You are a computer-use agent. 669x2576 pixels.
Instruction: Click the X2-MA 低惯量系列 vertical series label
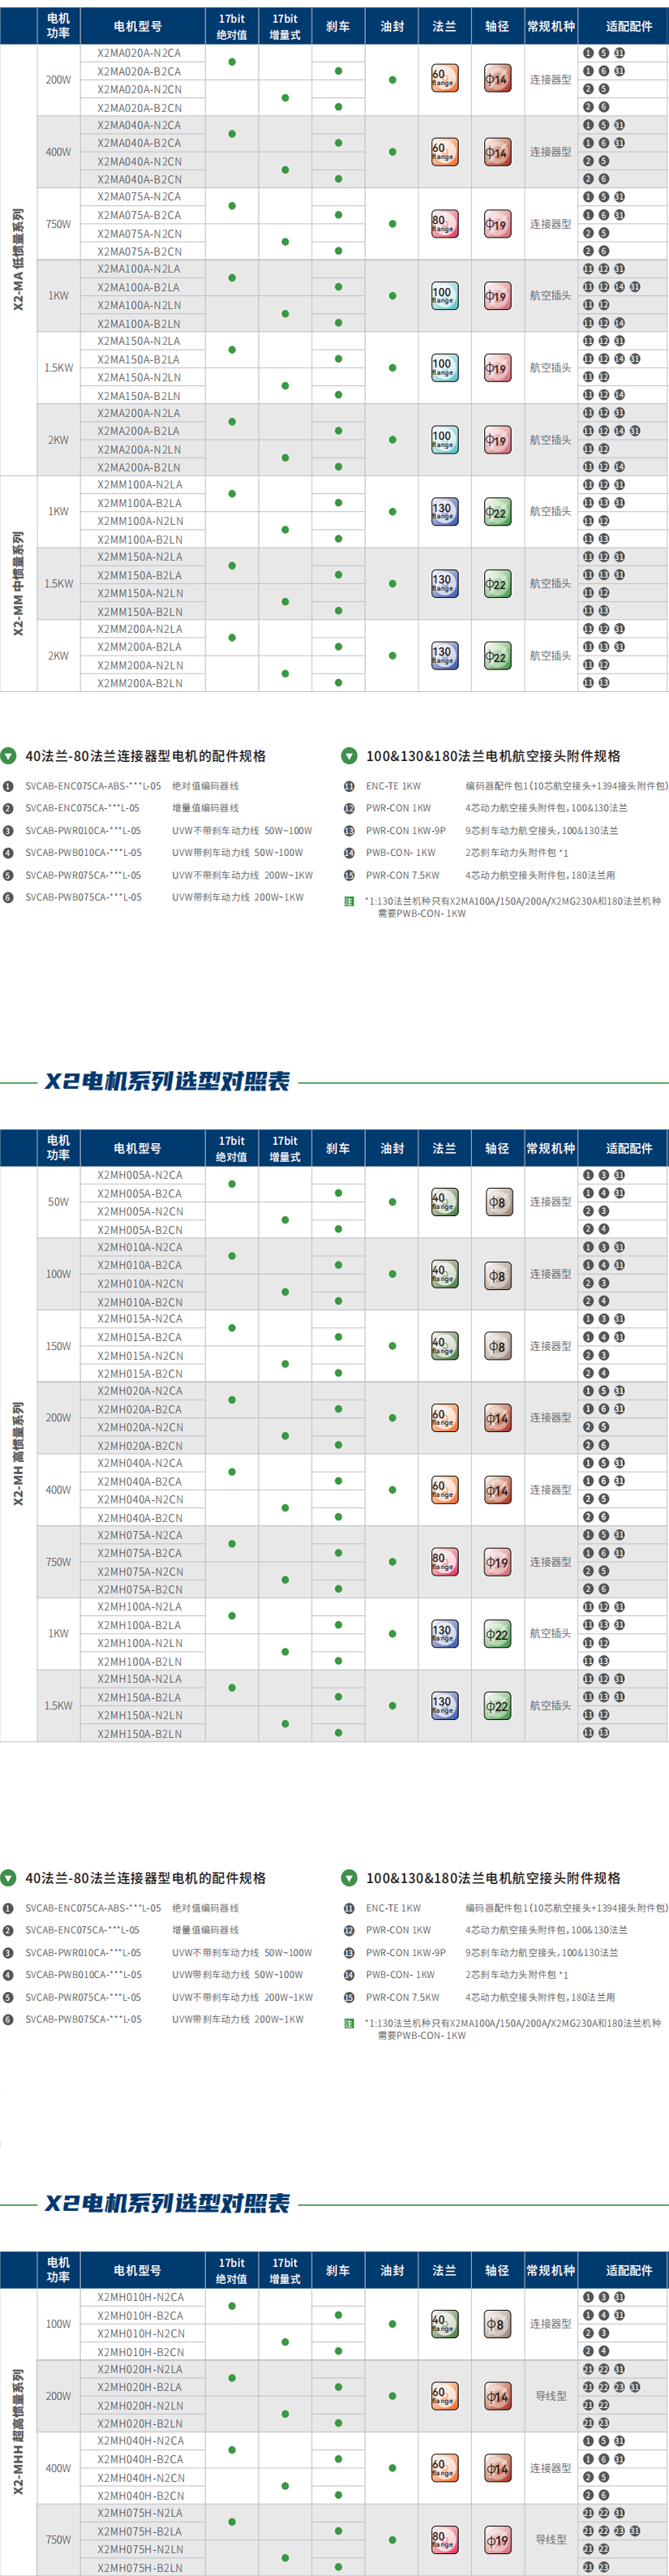click(18, 260)
